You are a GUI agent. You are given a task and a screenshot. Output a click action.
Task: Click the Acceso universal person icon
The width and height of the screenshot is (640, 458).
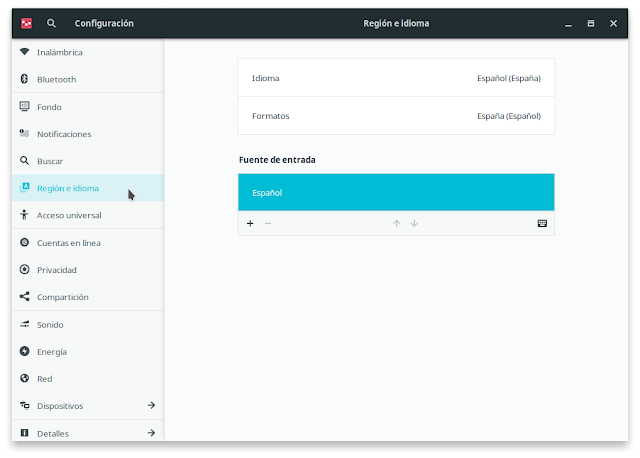(24, 215)
